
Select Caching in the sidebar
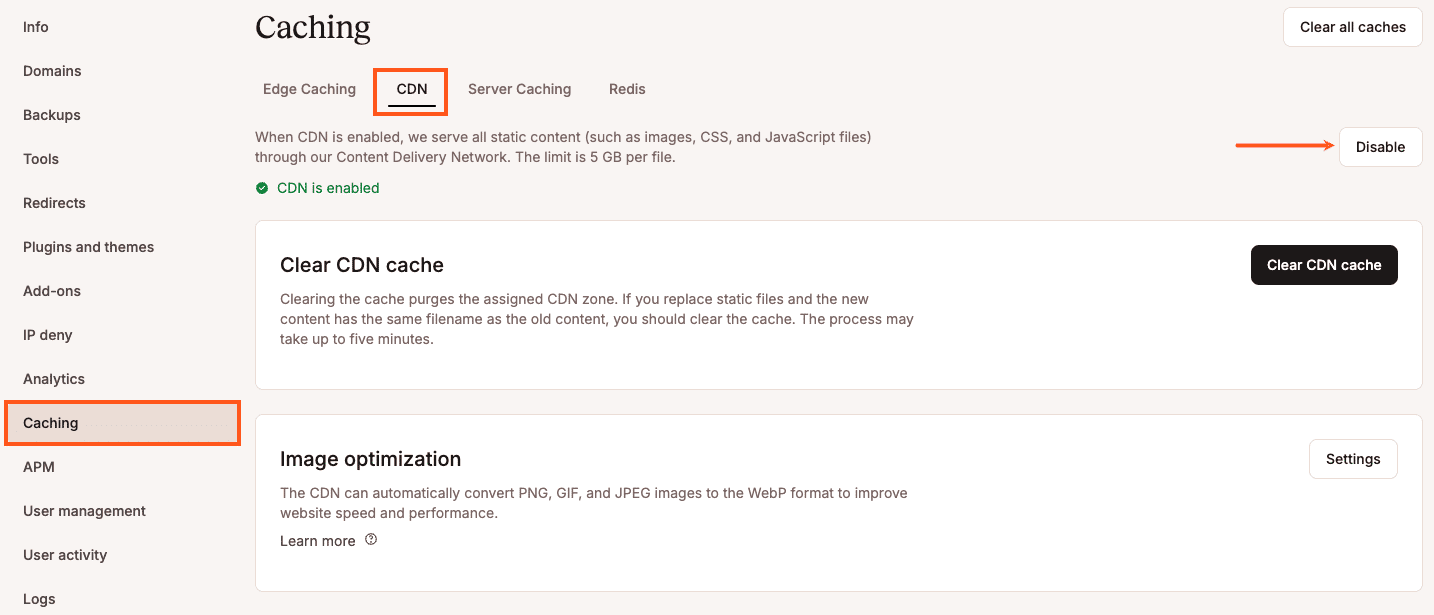coord(52,423)
